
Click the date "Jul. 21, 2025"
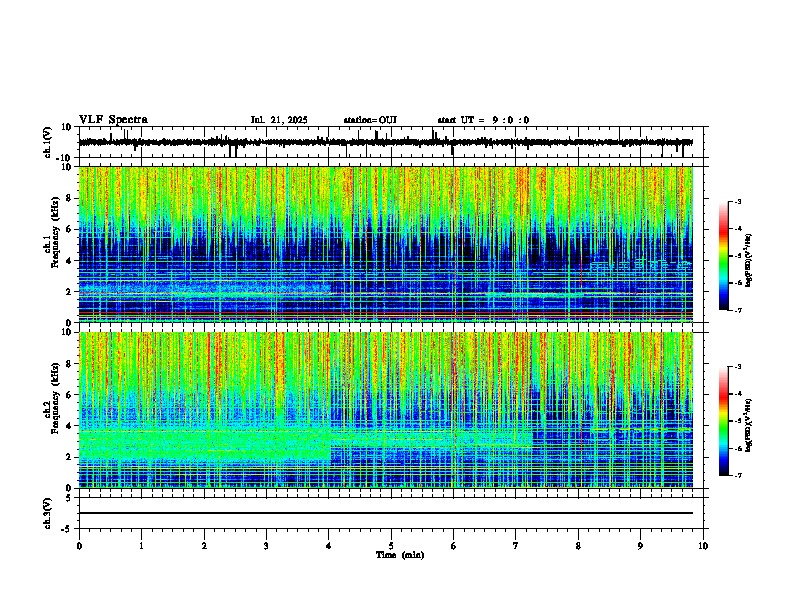pyautogui.click(x=279, y=120)
